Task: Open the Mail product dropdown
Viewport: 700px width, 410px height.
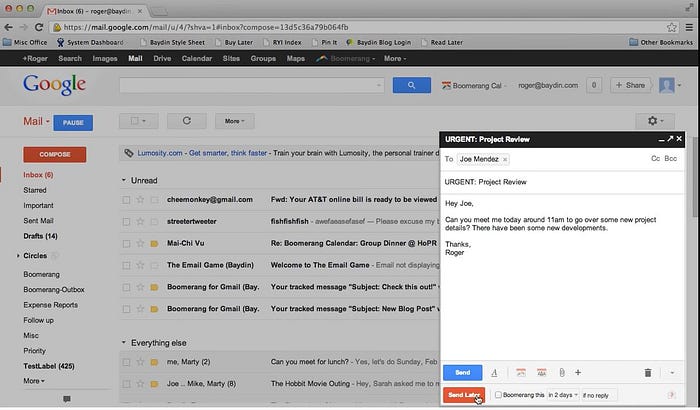Action: coord(36,121)
